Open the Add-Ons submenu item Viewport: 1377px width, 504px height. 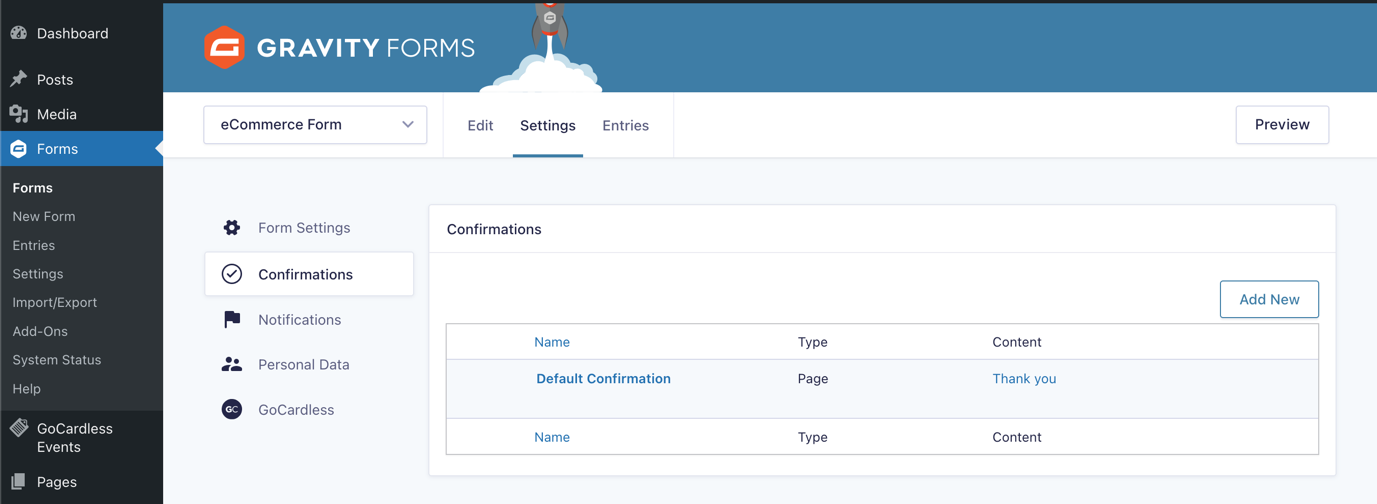point(40,331)
